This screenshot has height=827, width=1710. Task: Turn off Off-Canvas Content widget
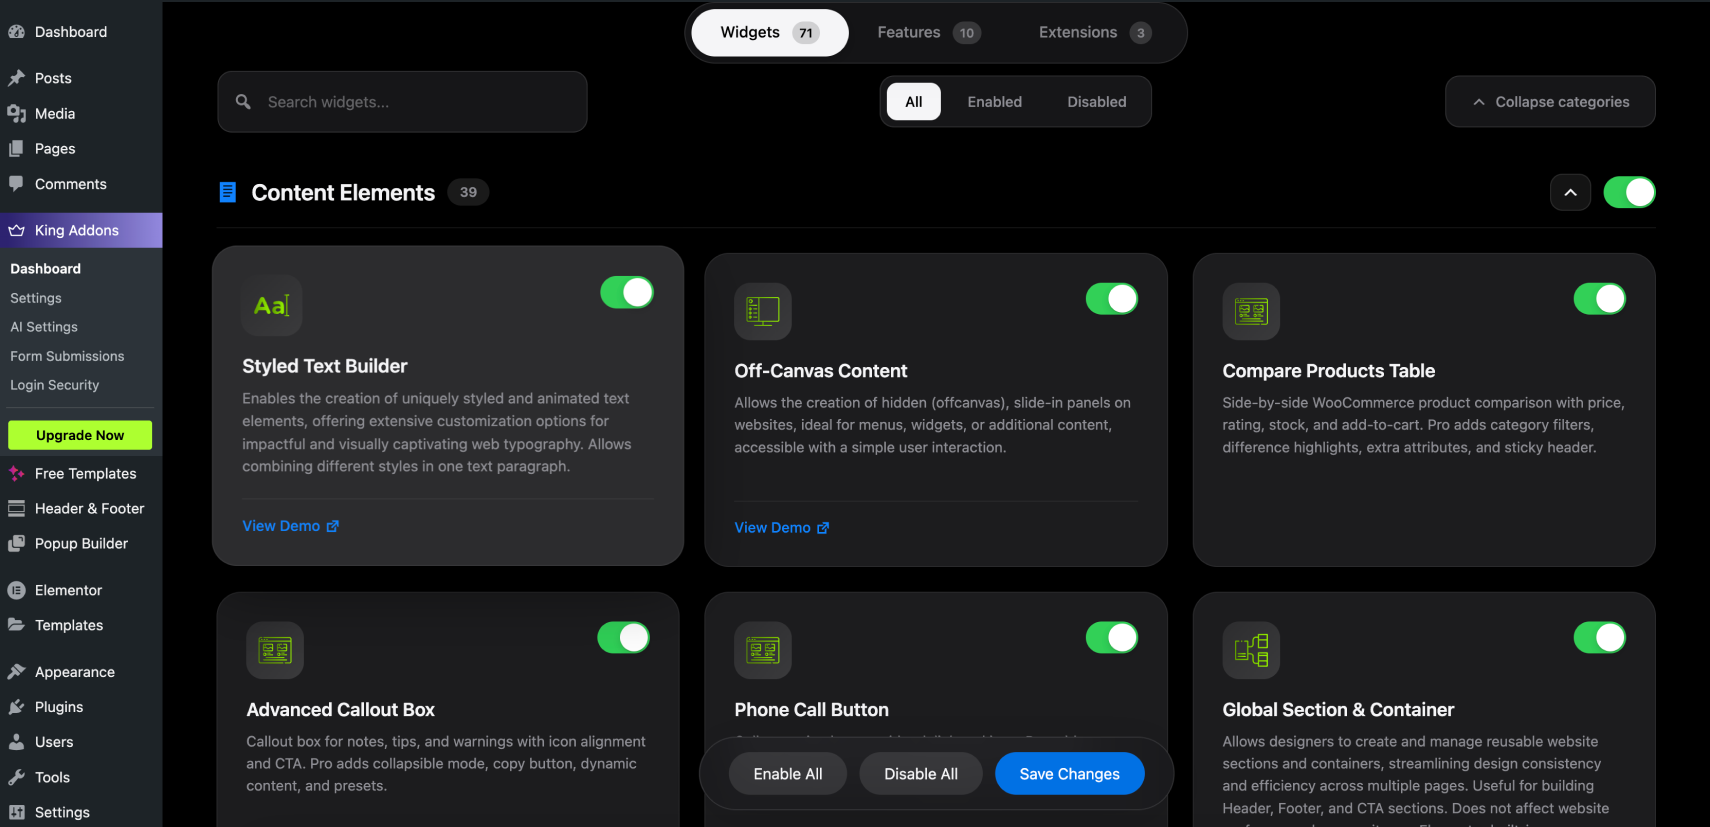click(x=1112, y=298)
